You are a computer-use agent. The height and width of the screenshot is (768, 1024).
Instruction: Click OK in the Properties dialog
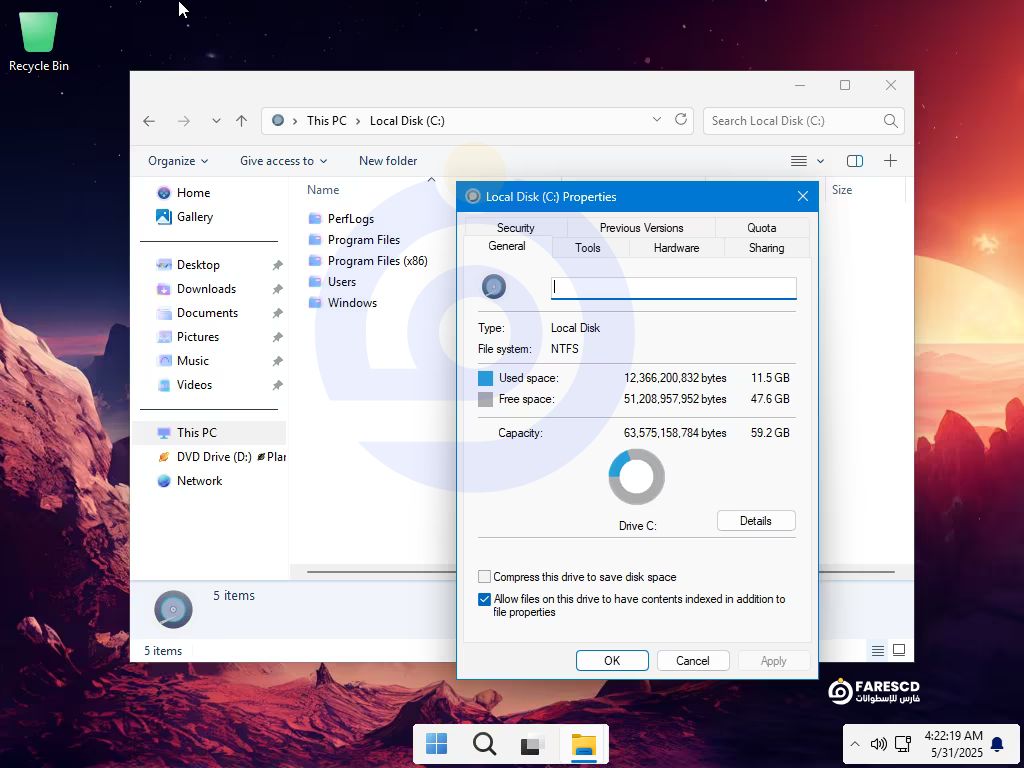pos(612,660)
